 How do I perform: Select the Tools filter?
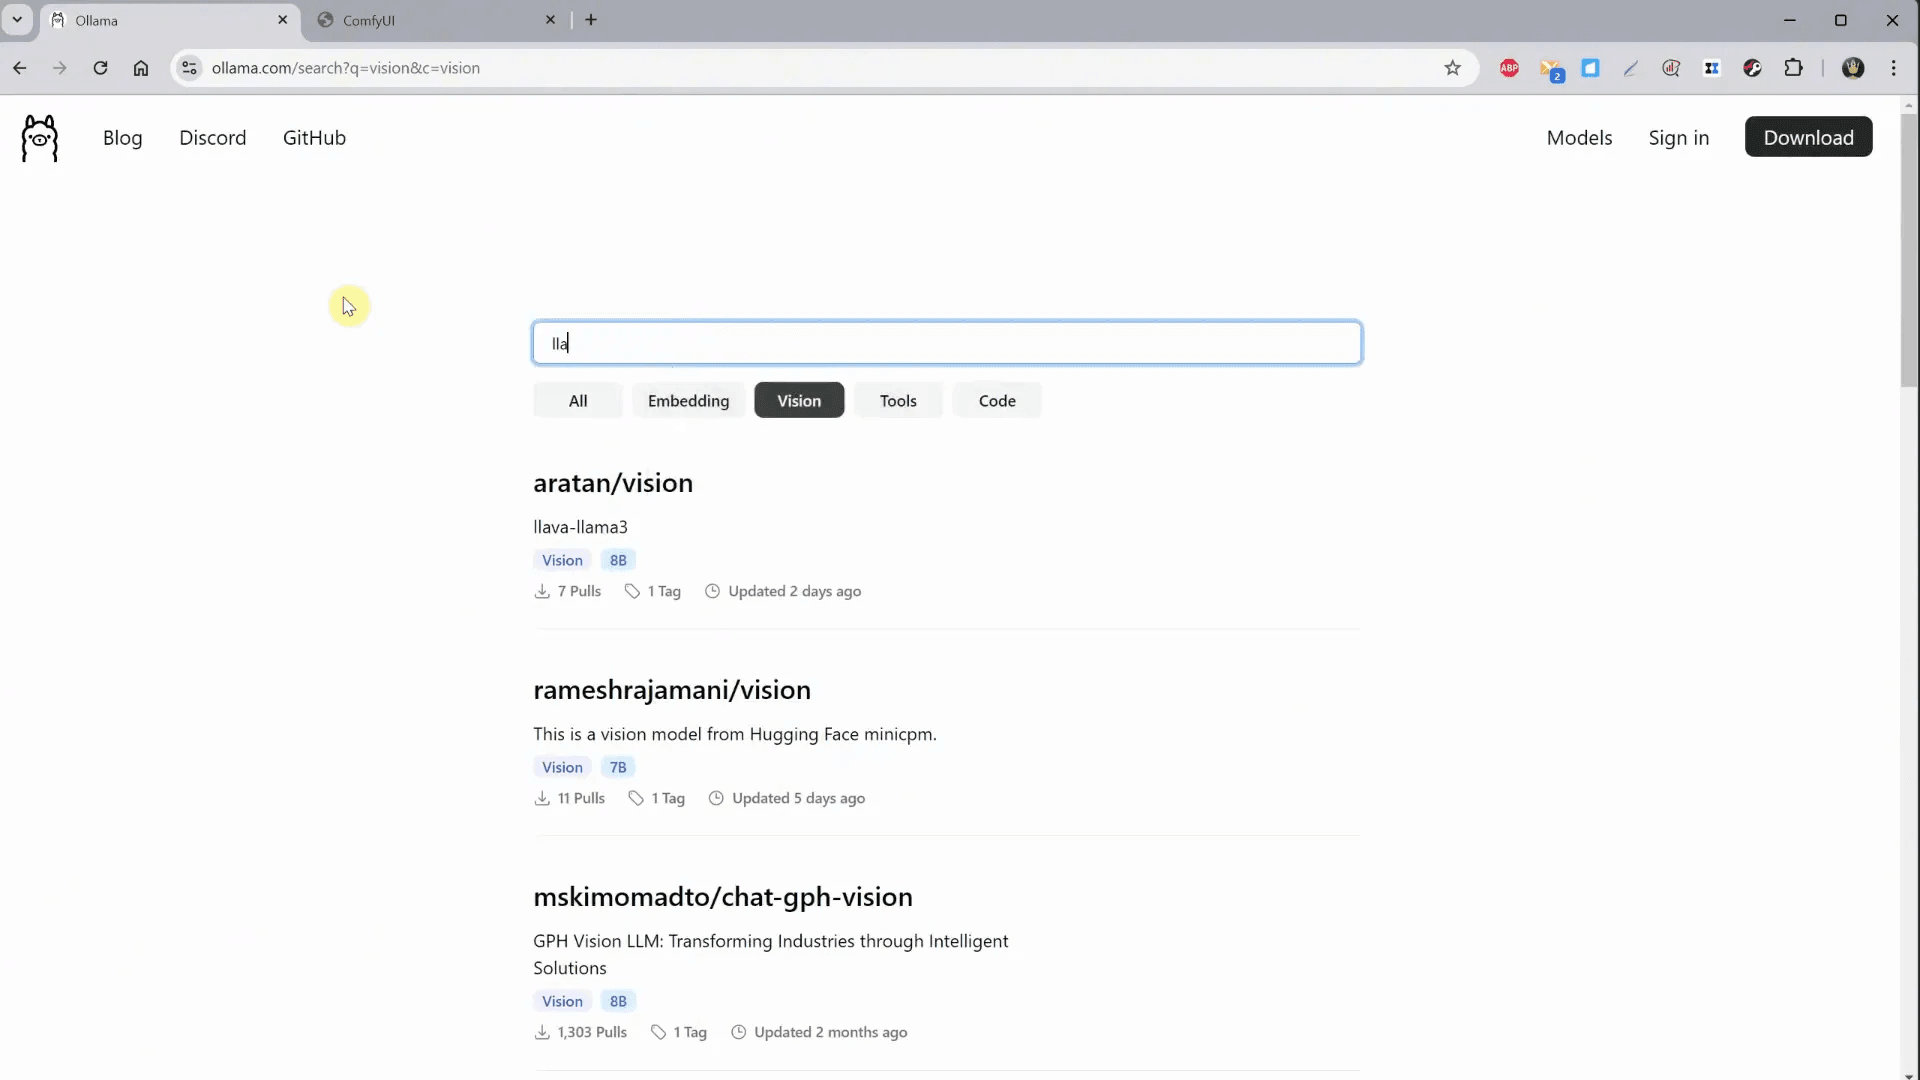click(898, 400)
